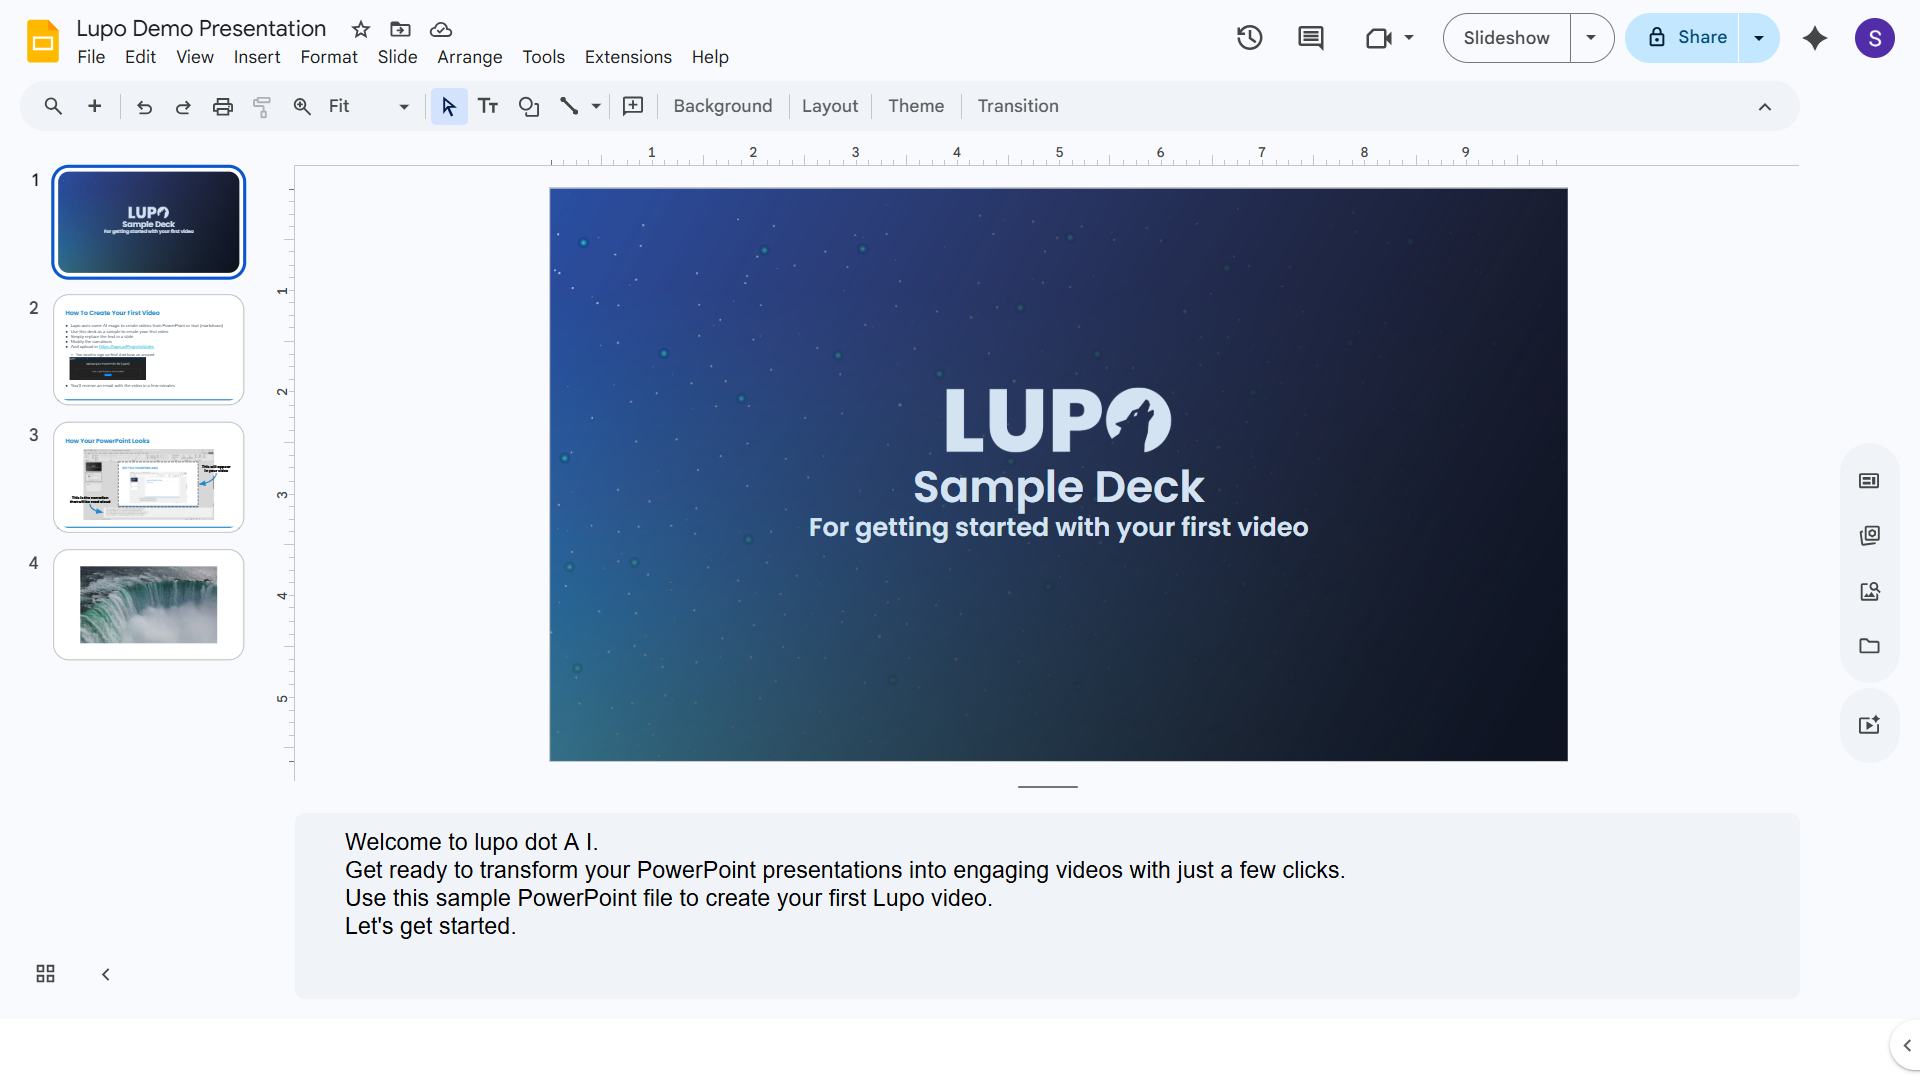Collapse the toolbar with chevron up
The height and width of the screenshot is (1080, 1920).
[1765, 107]
